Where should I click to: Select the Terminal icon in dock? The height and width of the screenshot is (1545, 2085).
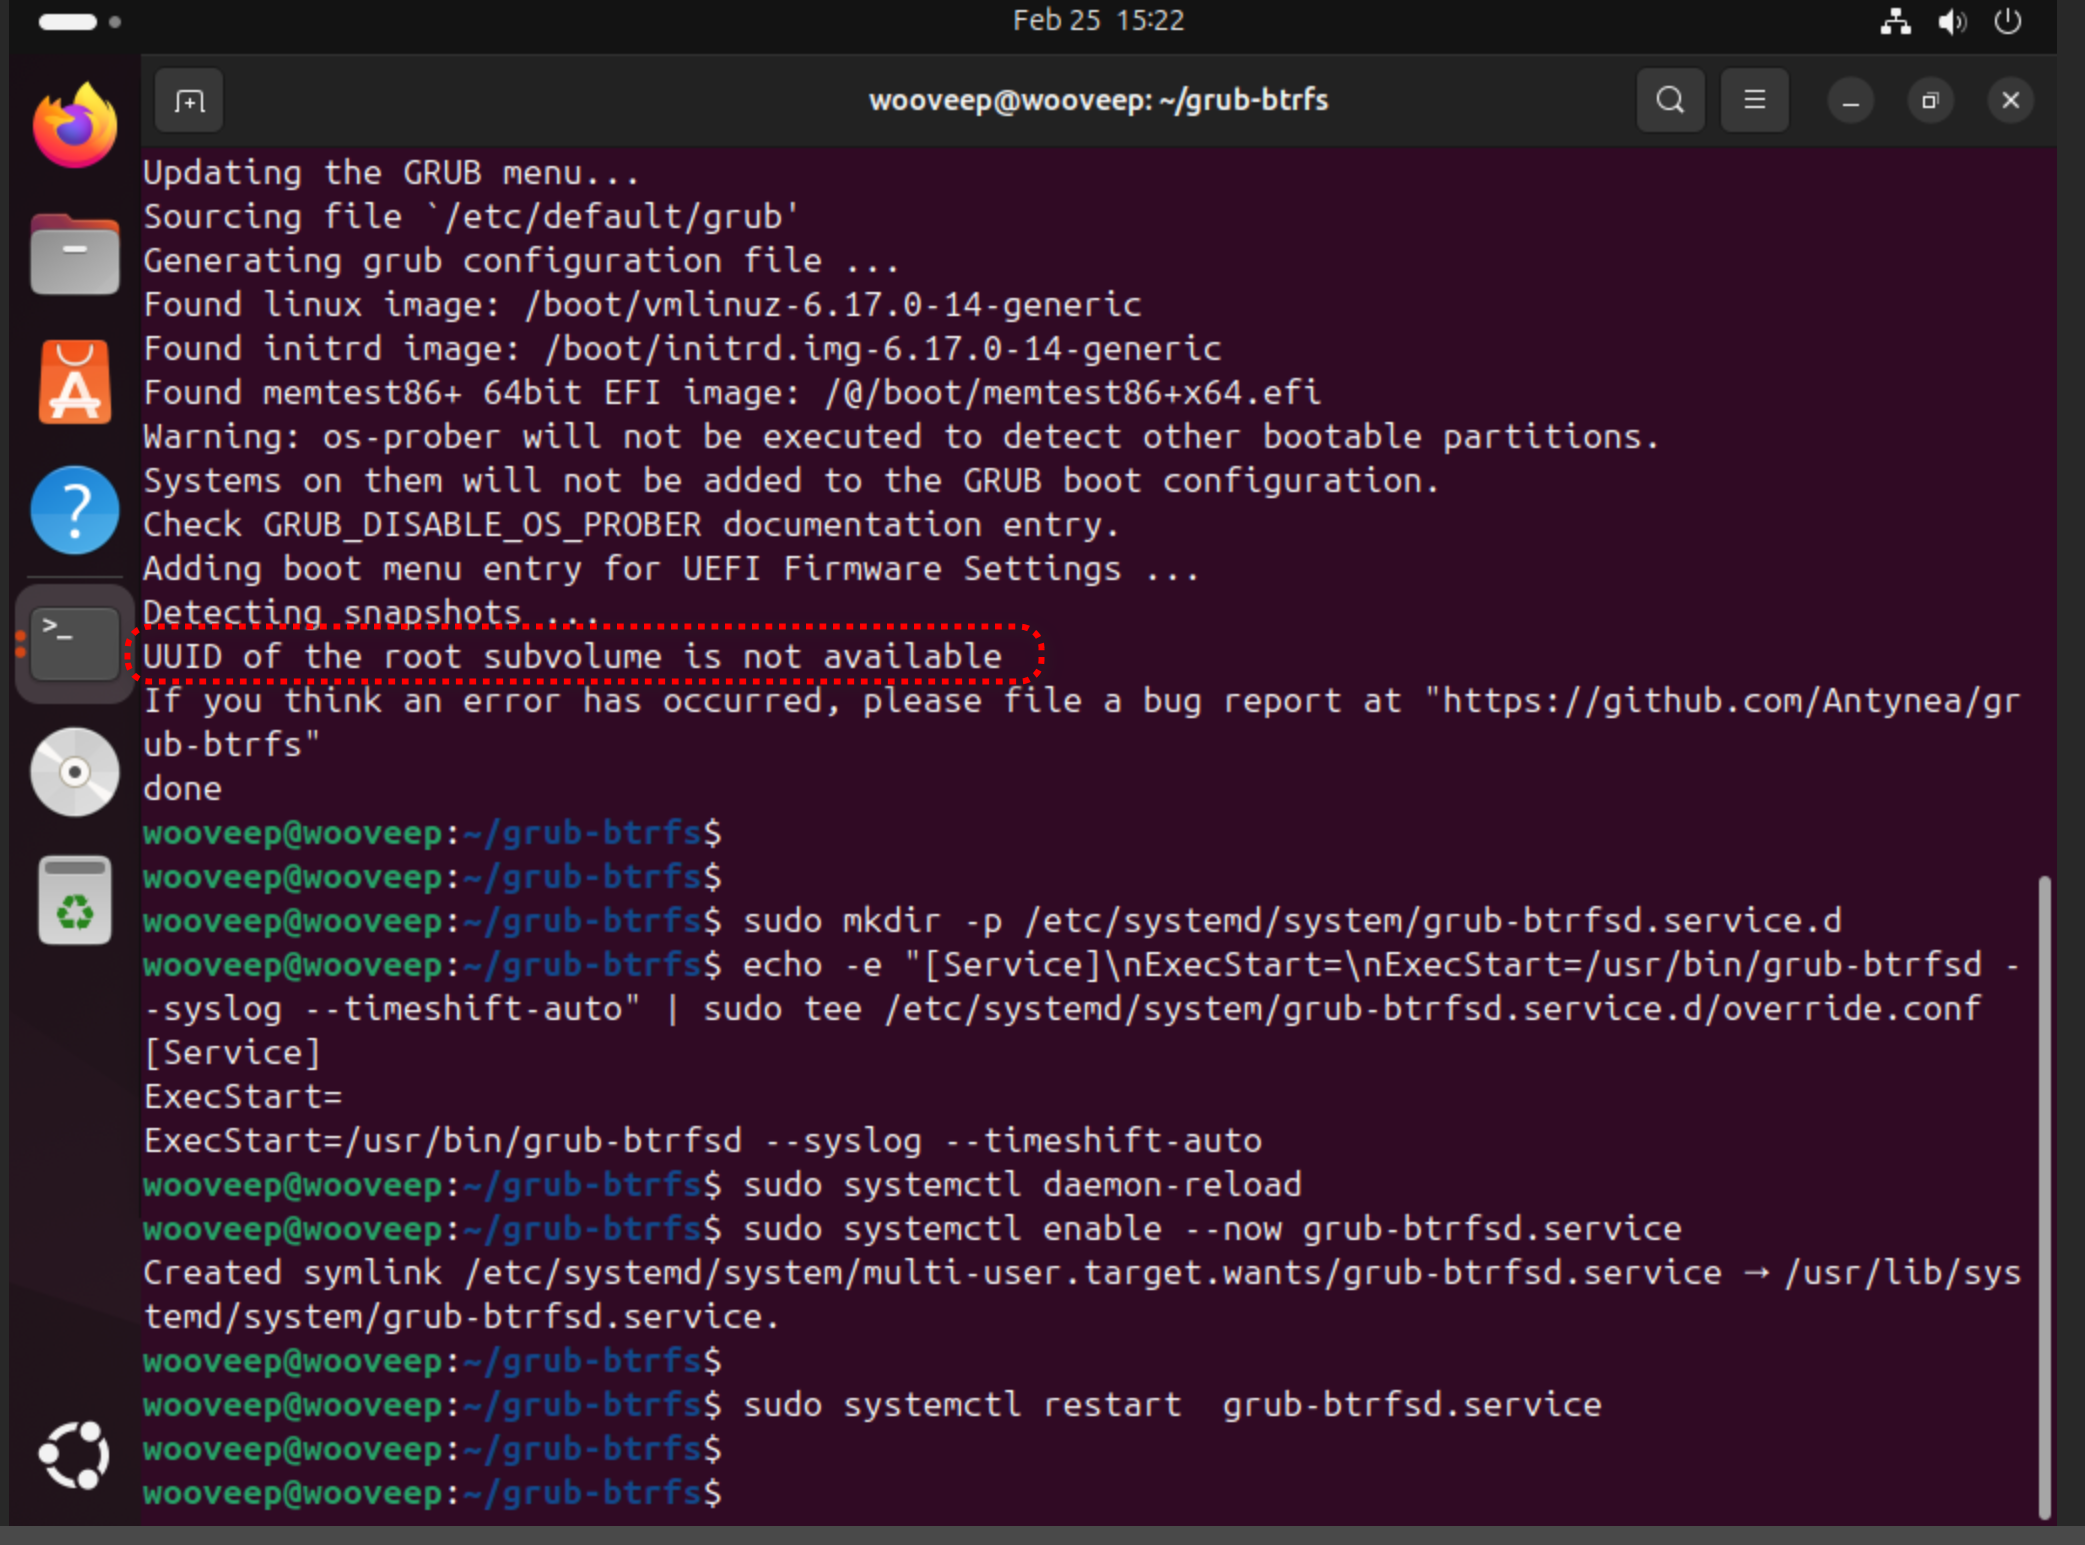pos(75,643)
